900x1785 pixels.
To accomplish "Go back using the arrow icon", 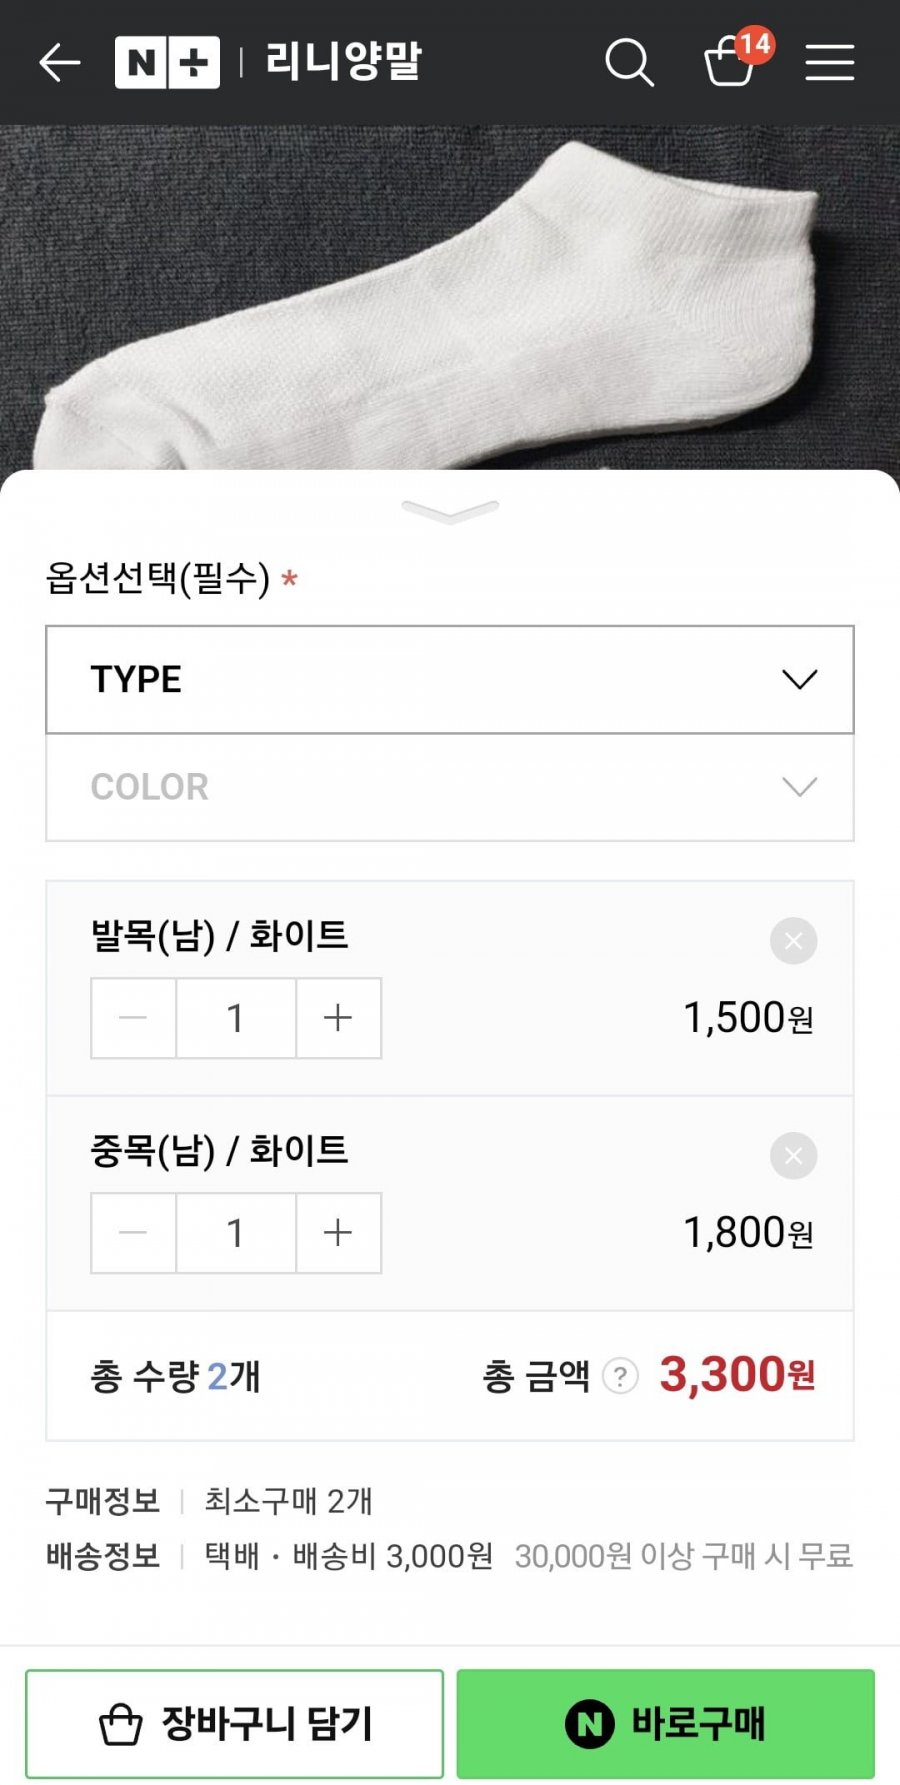I will 60,62.
